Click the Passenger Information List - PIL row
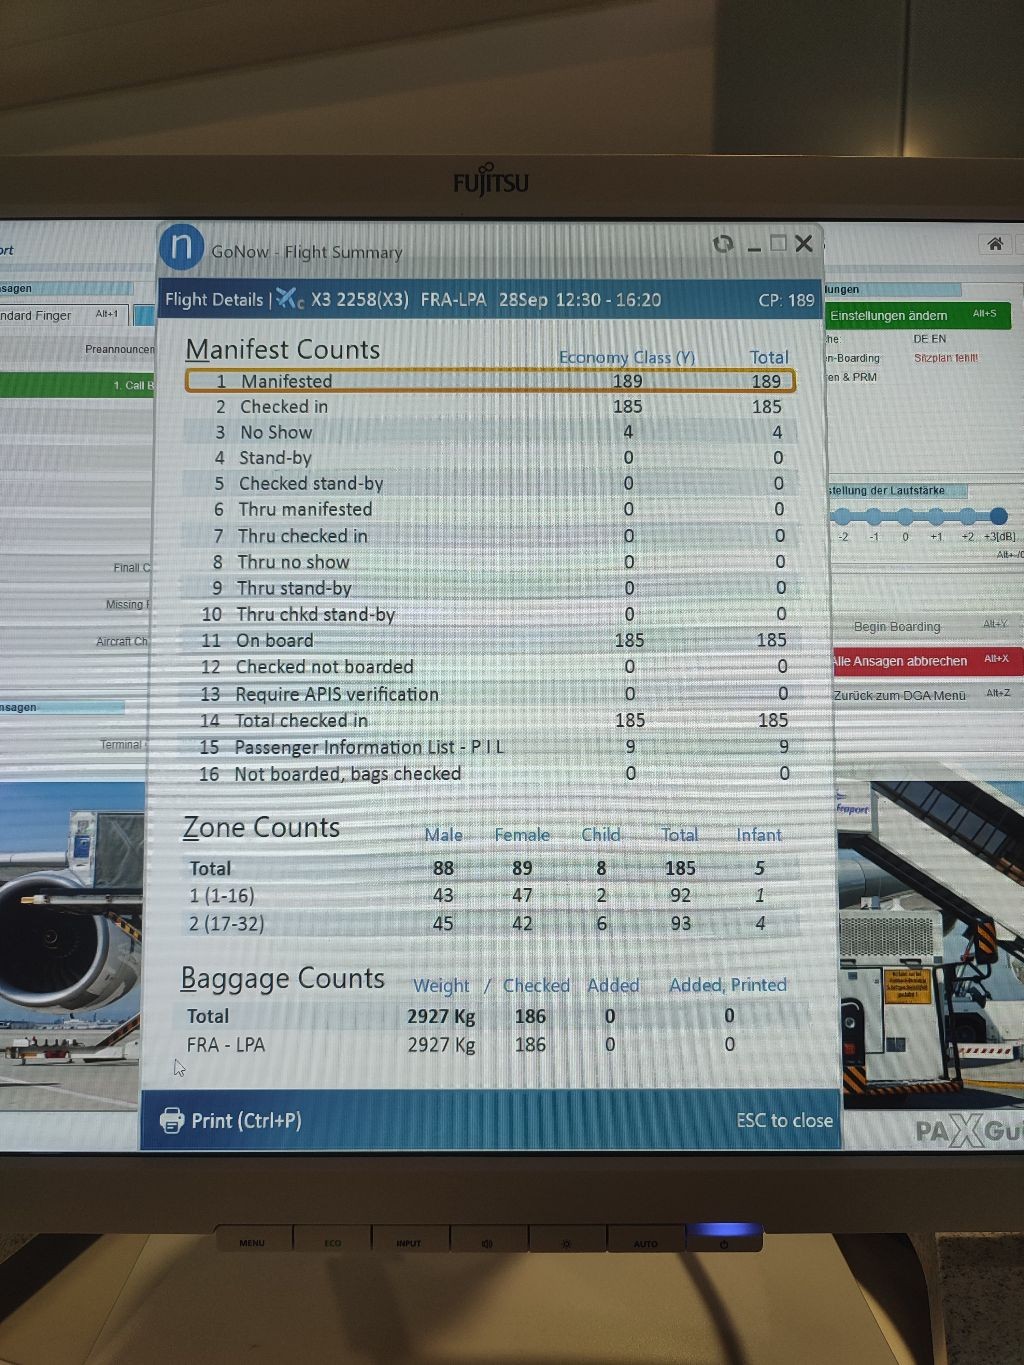Viewport: 1024px width, 1365px height. (489, 747)
